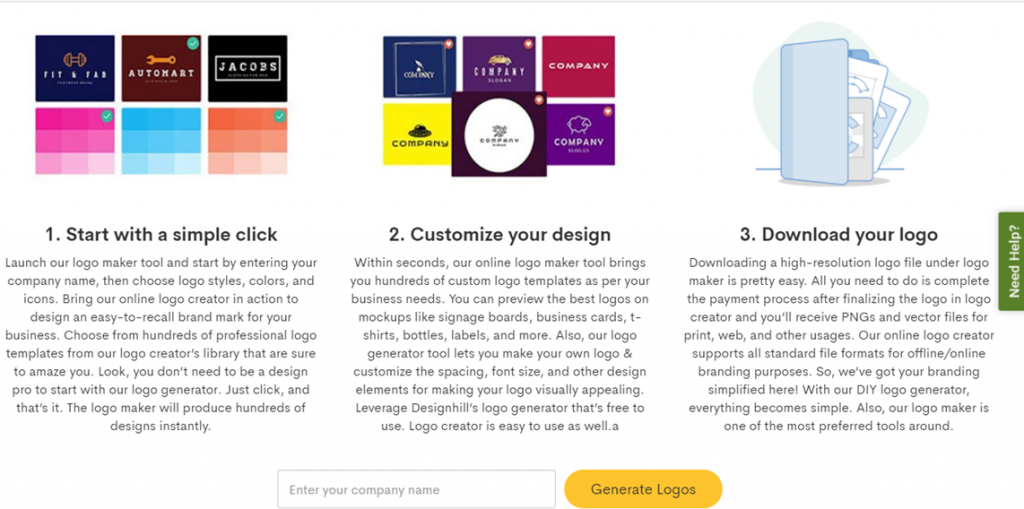Click the Start with a simple click heading

161,235
